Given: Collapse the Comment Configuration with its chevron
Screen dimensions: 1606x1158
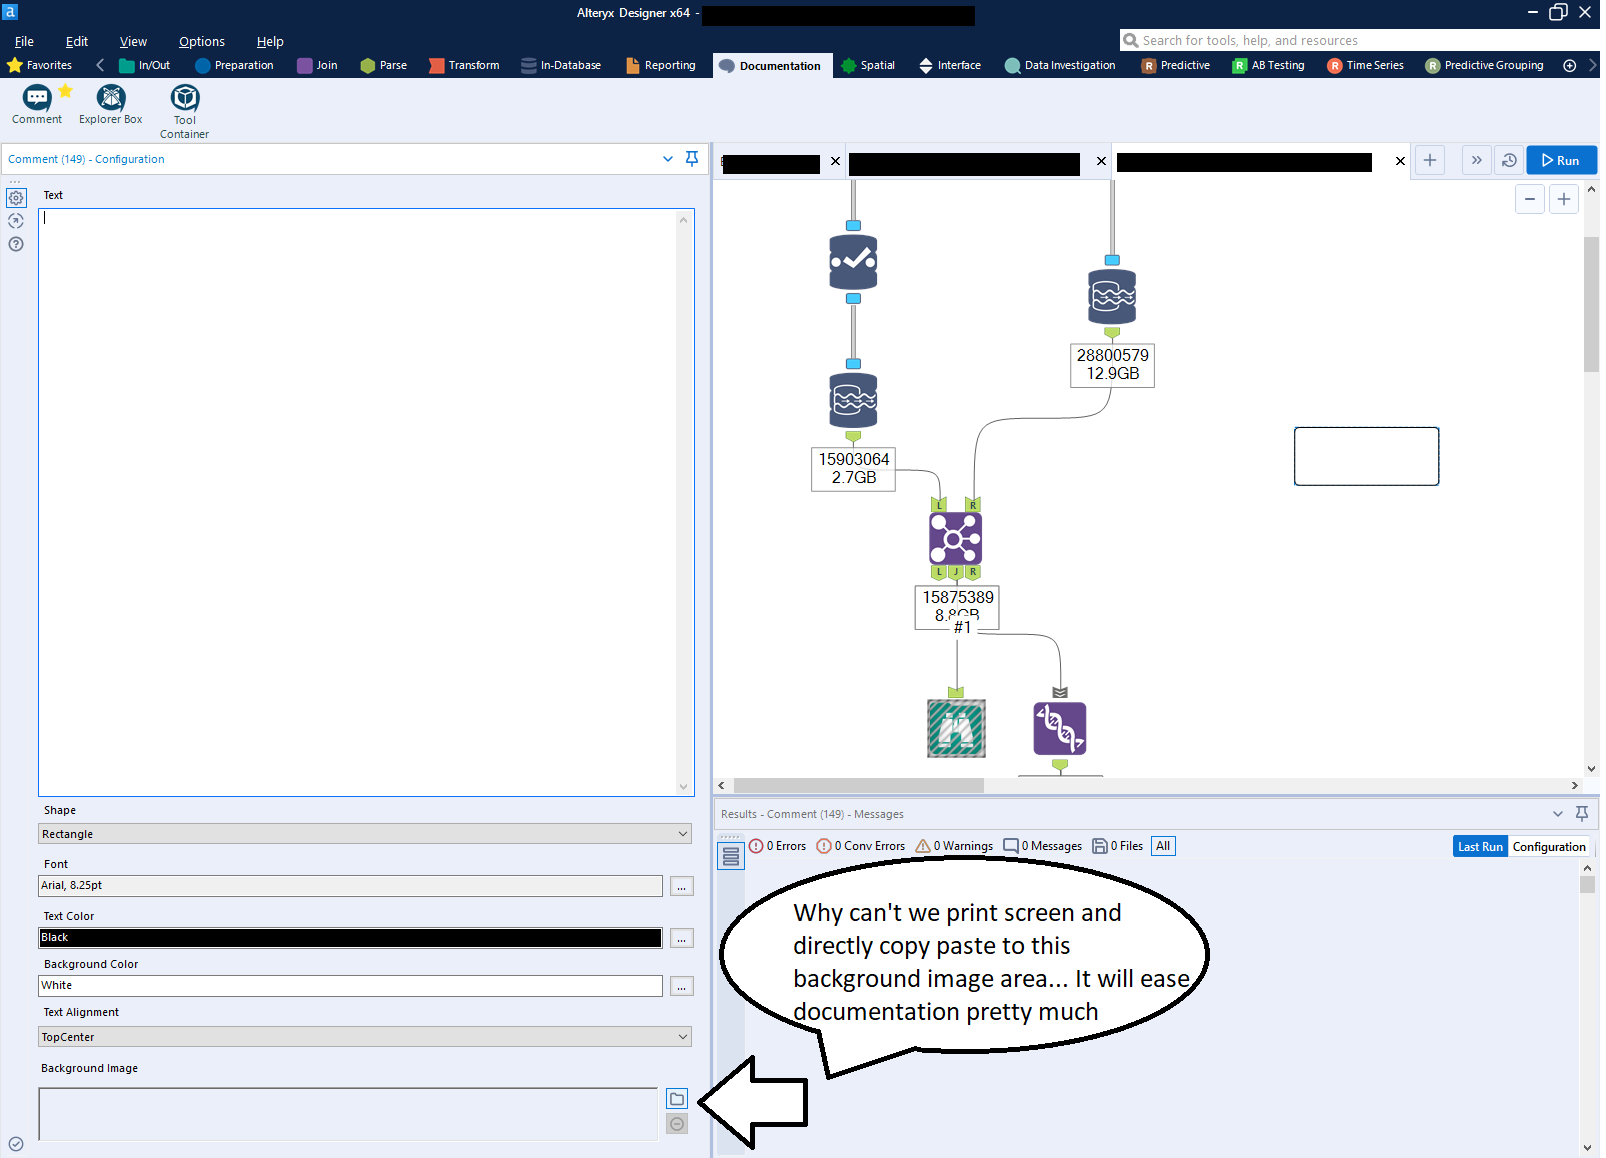Looking at the screenshot, I should point(667,158).
